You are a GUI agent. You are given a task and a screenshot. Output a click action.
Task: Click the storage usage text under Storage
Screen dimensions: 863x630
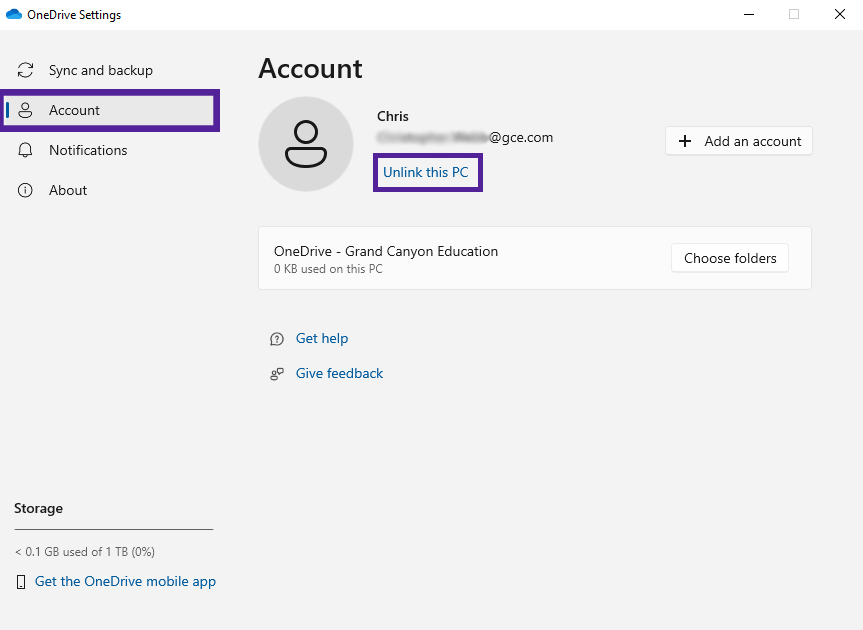[x=85, y=552]
